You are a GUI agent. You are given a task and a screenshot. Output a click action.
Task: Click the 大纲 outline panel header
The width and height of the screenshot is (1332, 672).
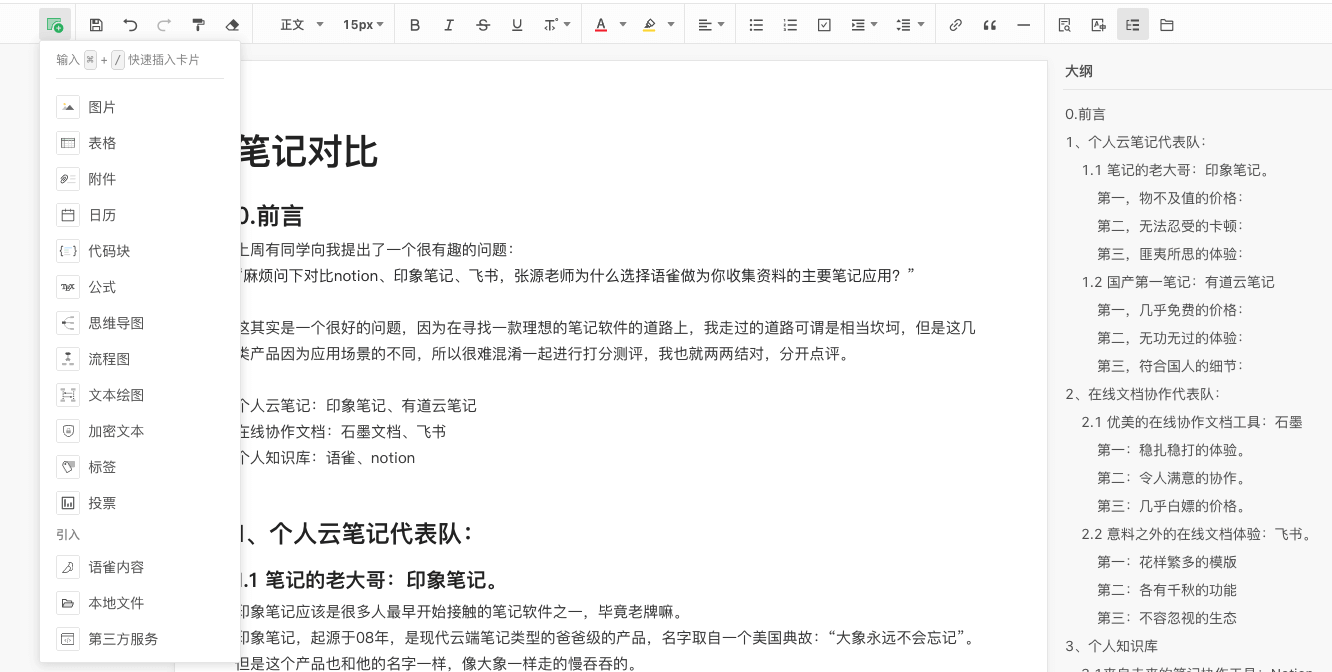pos(1079,71)
